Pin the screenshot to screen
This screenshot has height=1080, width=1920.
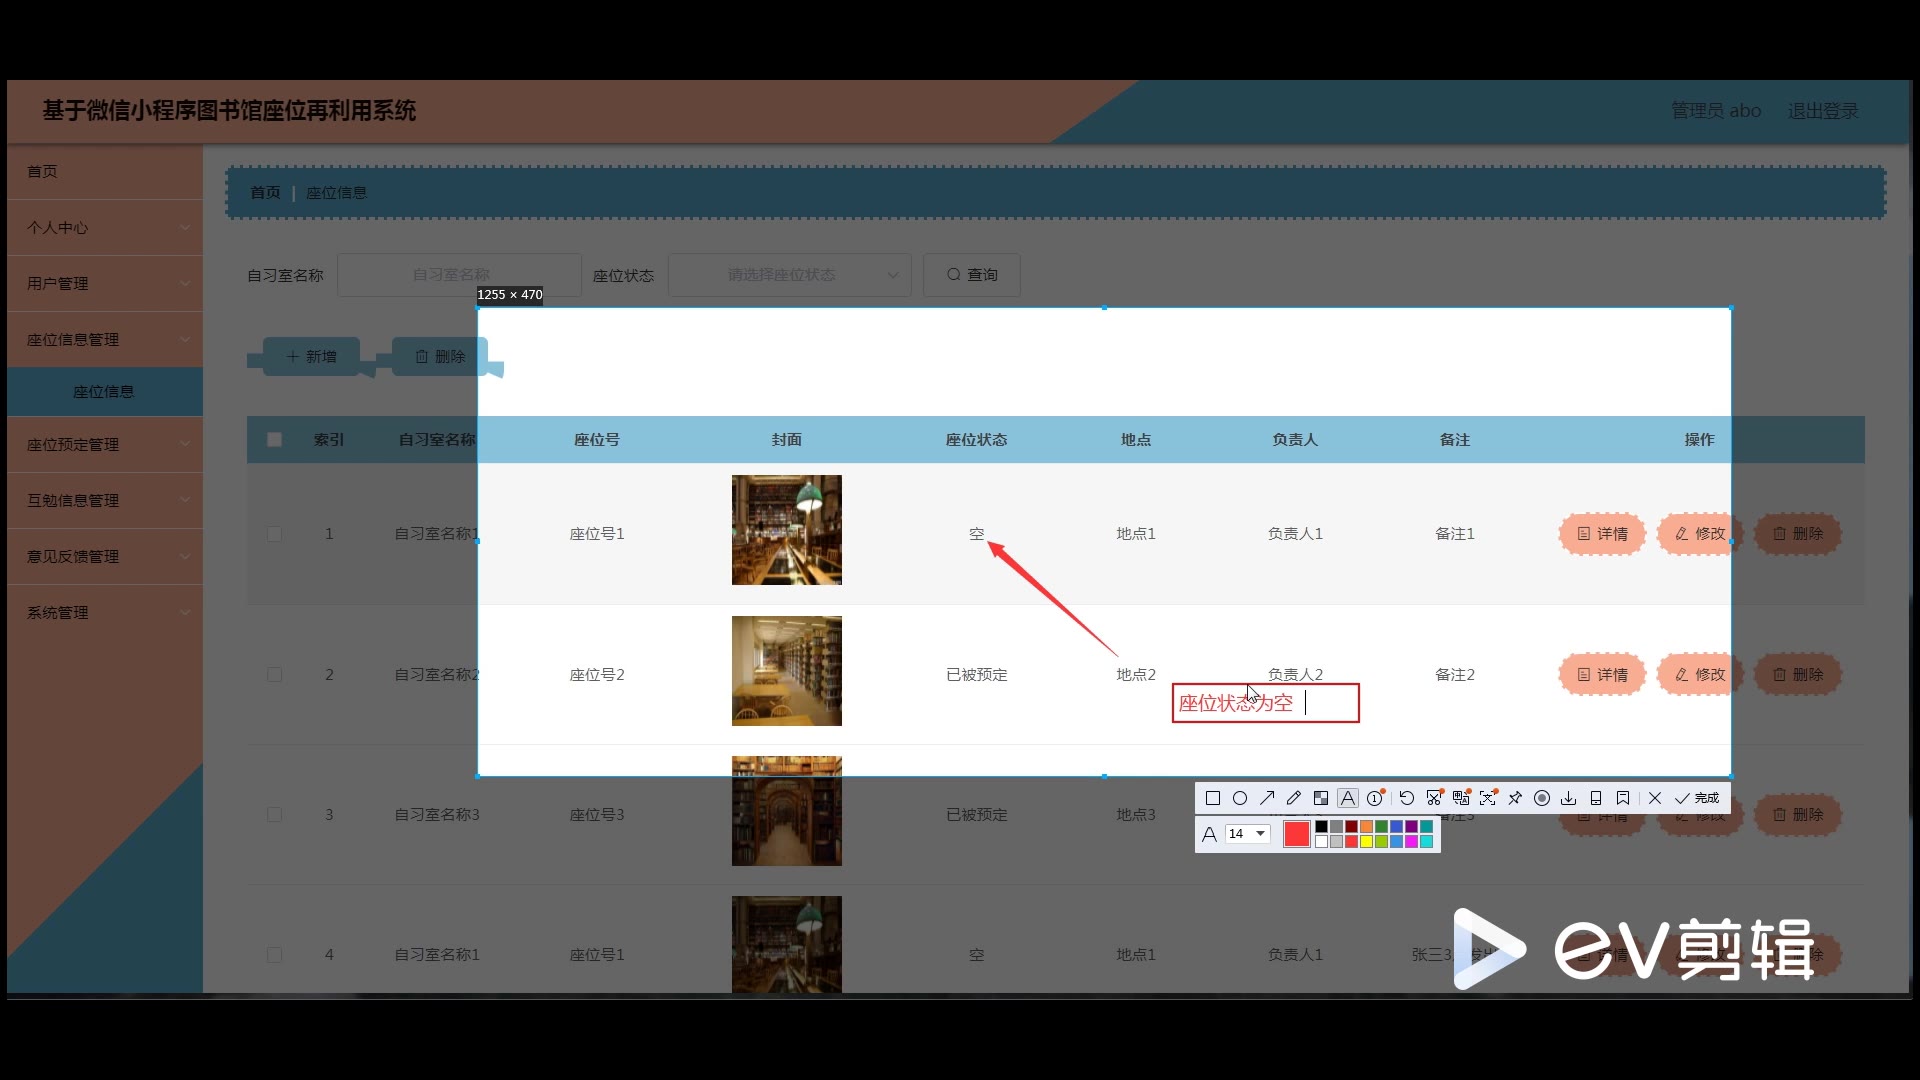click(x=1515, y=798)
